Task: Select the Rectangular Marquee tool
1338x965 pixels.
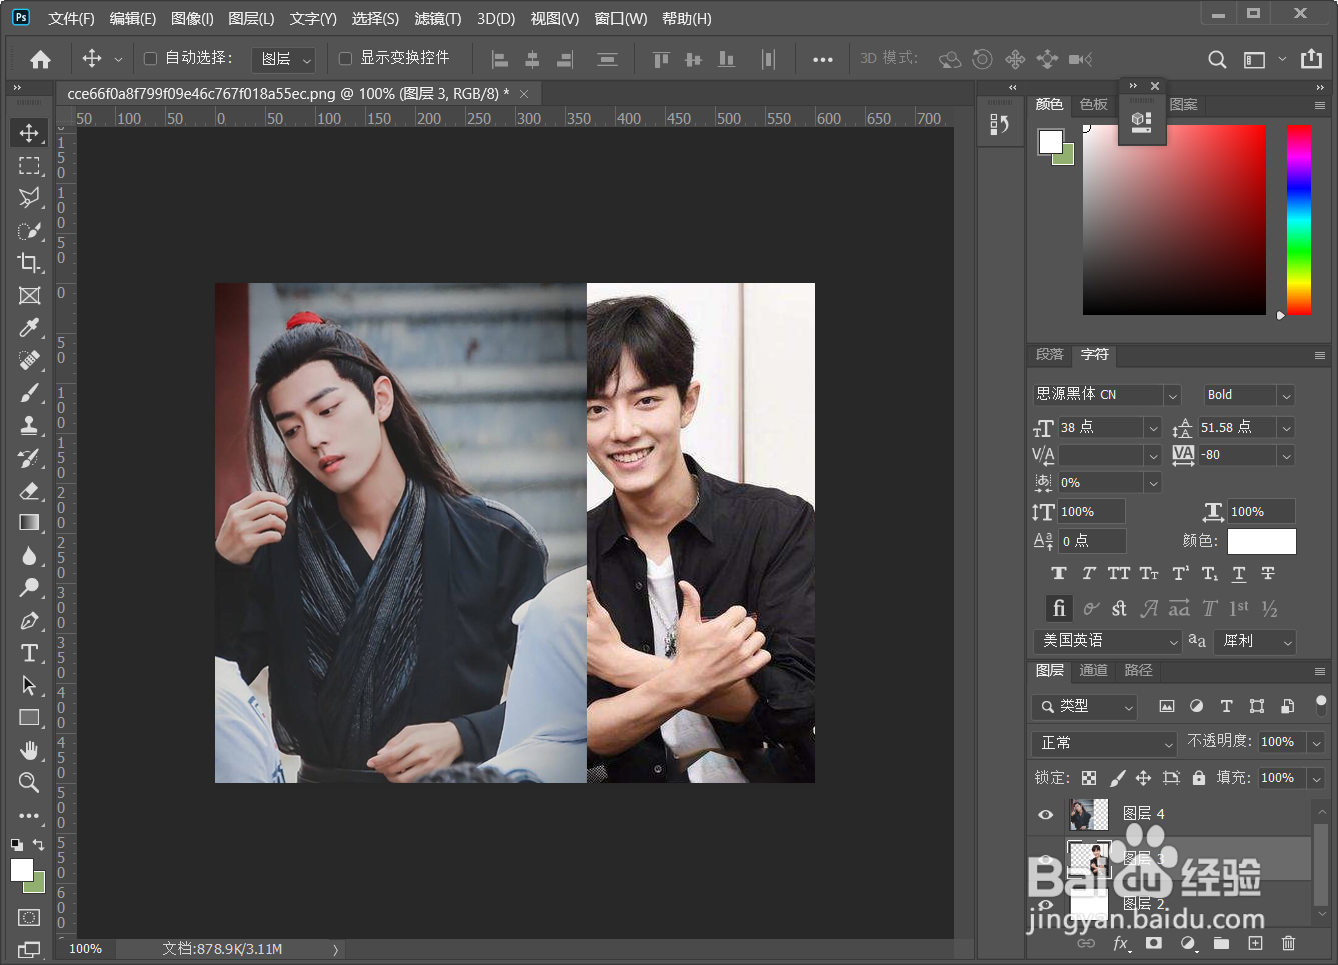Action: click(29, 165)
